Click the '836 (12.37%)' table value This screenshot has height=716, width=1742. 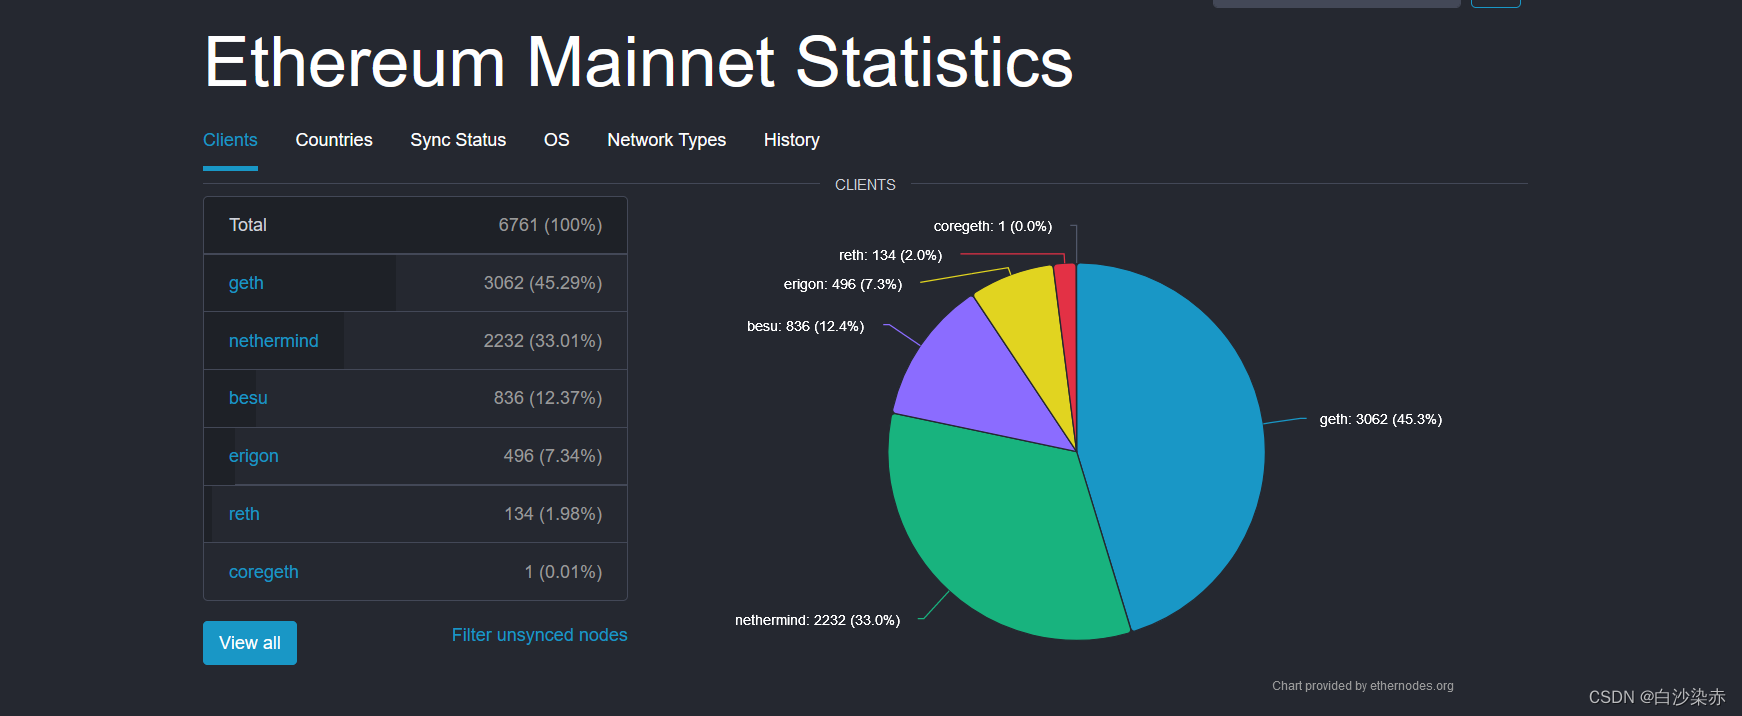[x=548, y=398]
